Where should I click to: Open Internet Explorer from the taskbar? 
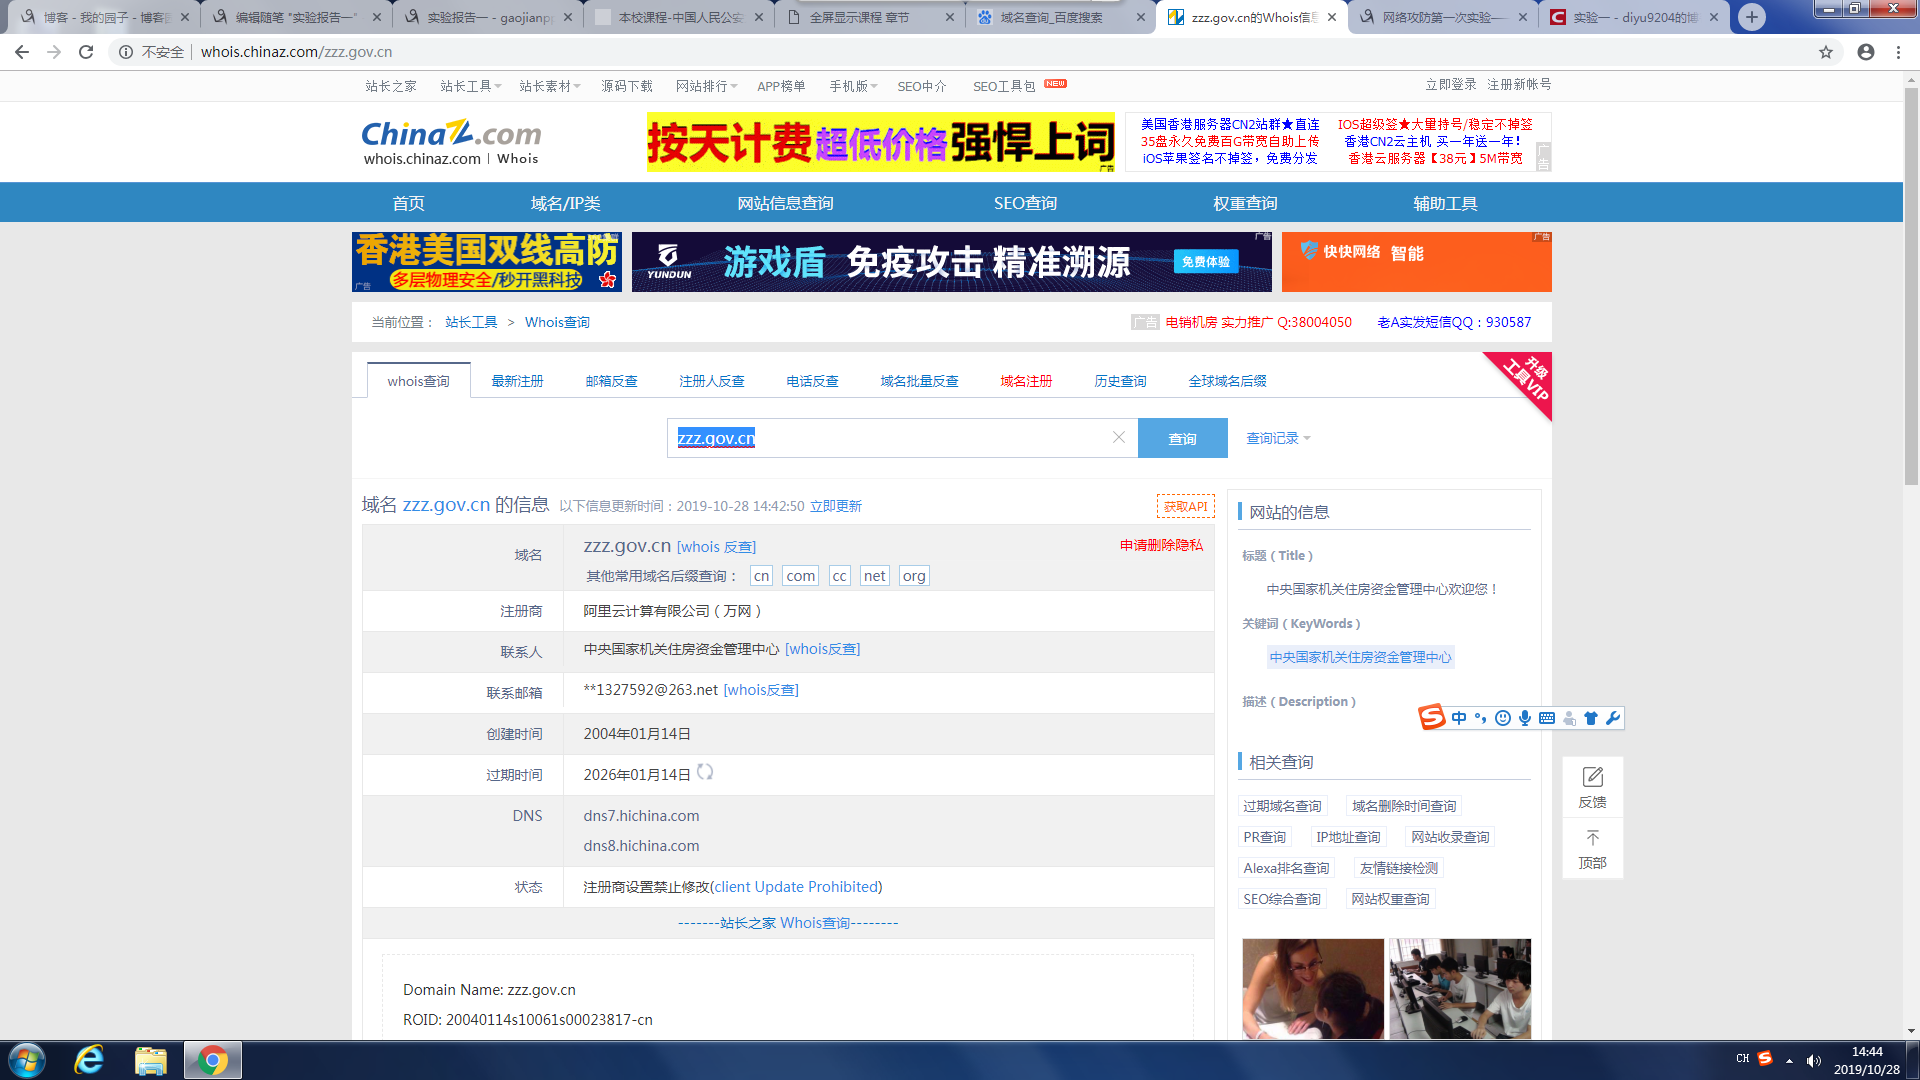[89, 1060]
